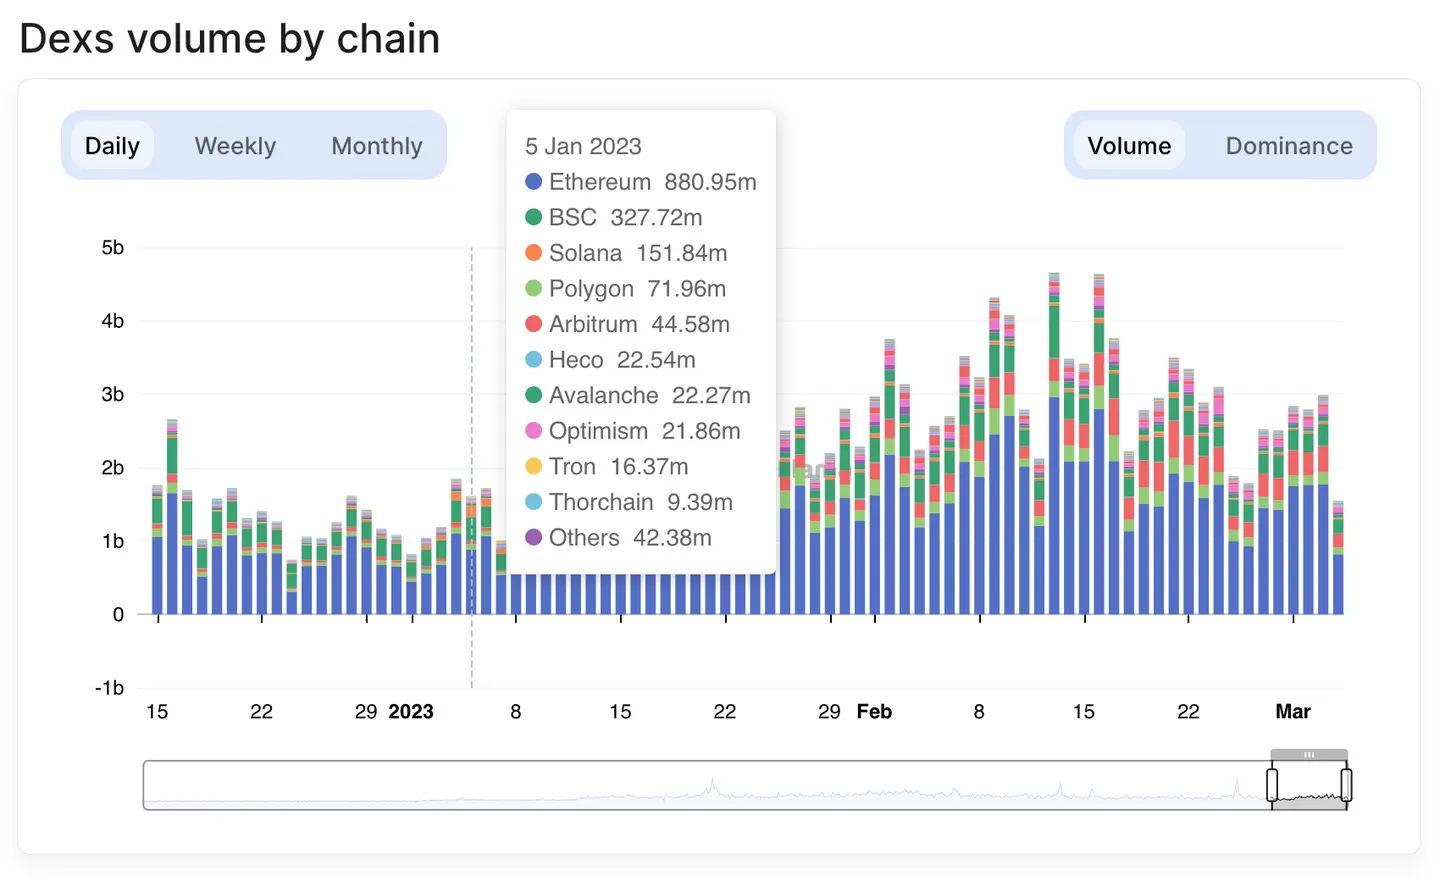
Task: Select the Daily interval toggle
Action: click(112, 146)
